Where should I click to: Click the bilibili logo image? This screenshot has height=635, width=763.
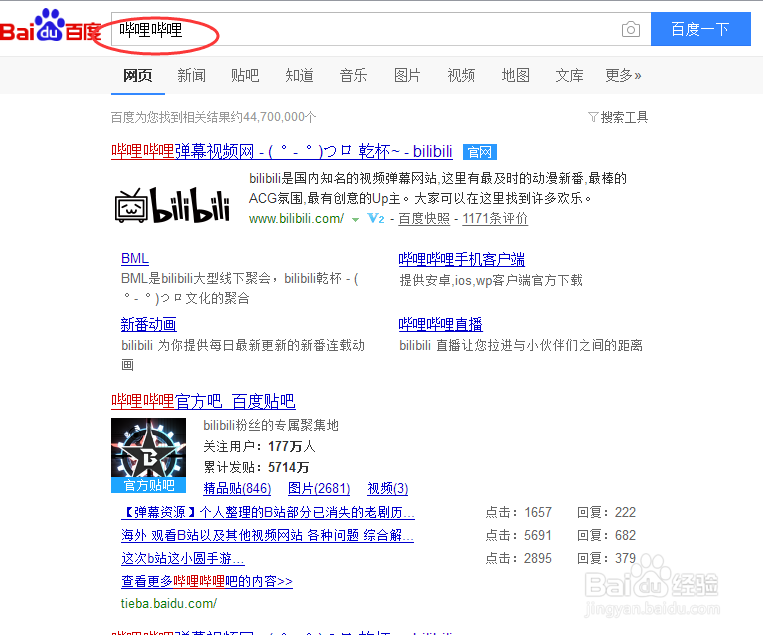pos(172,205)
